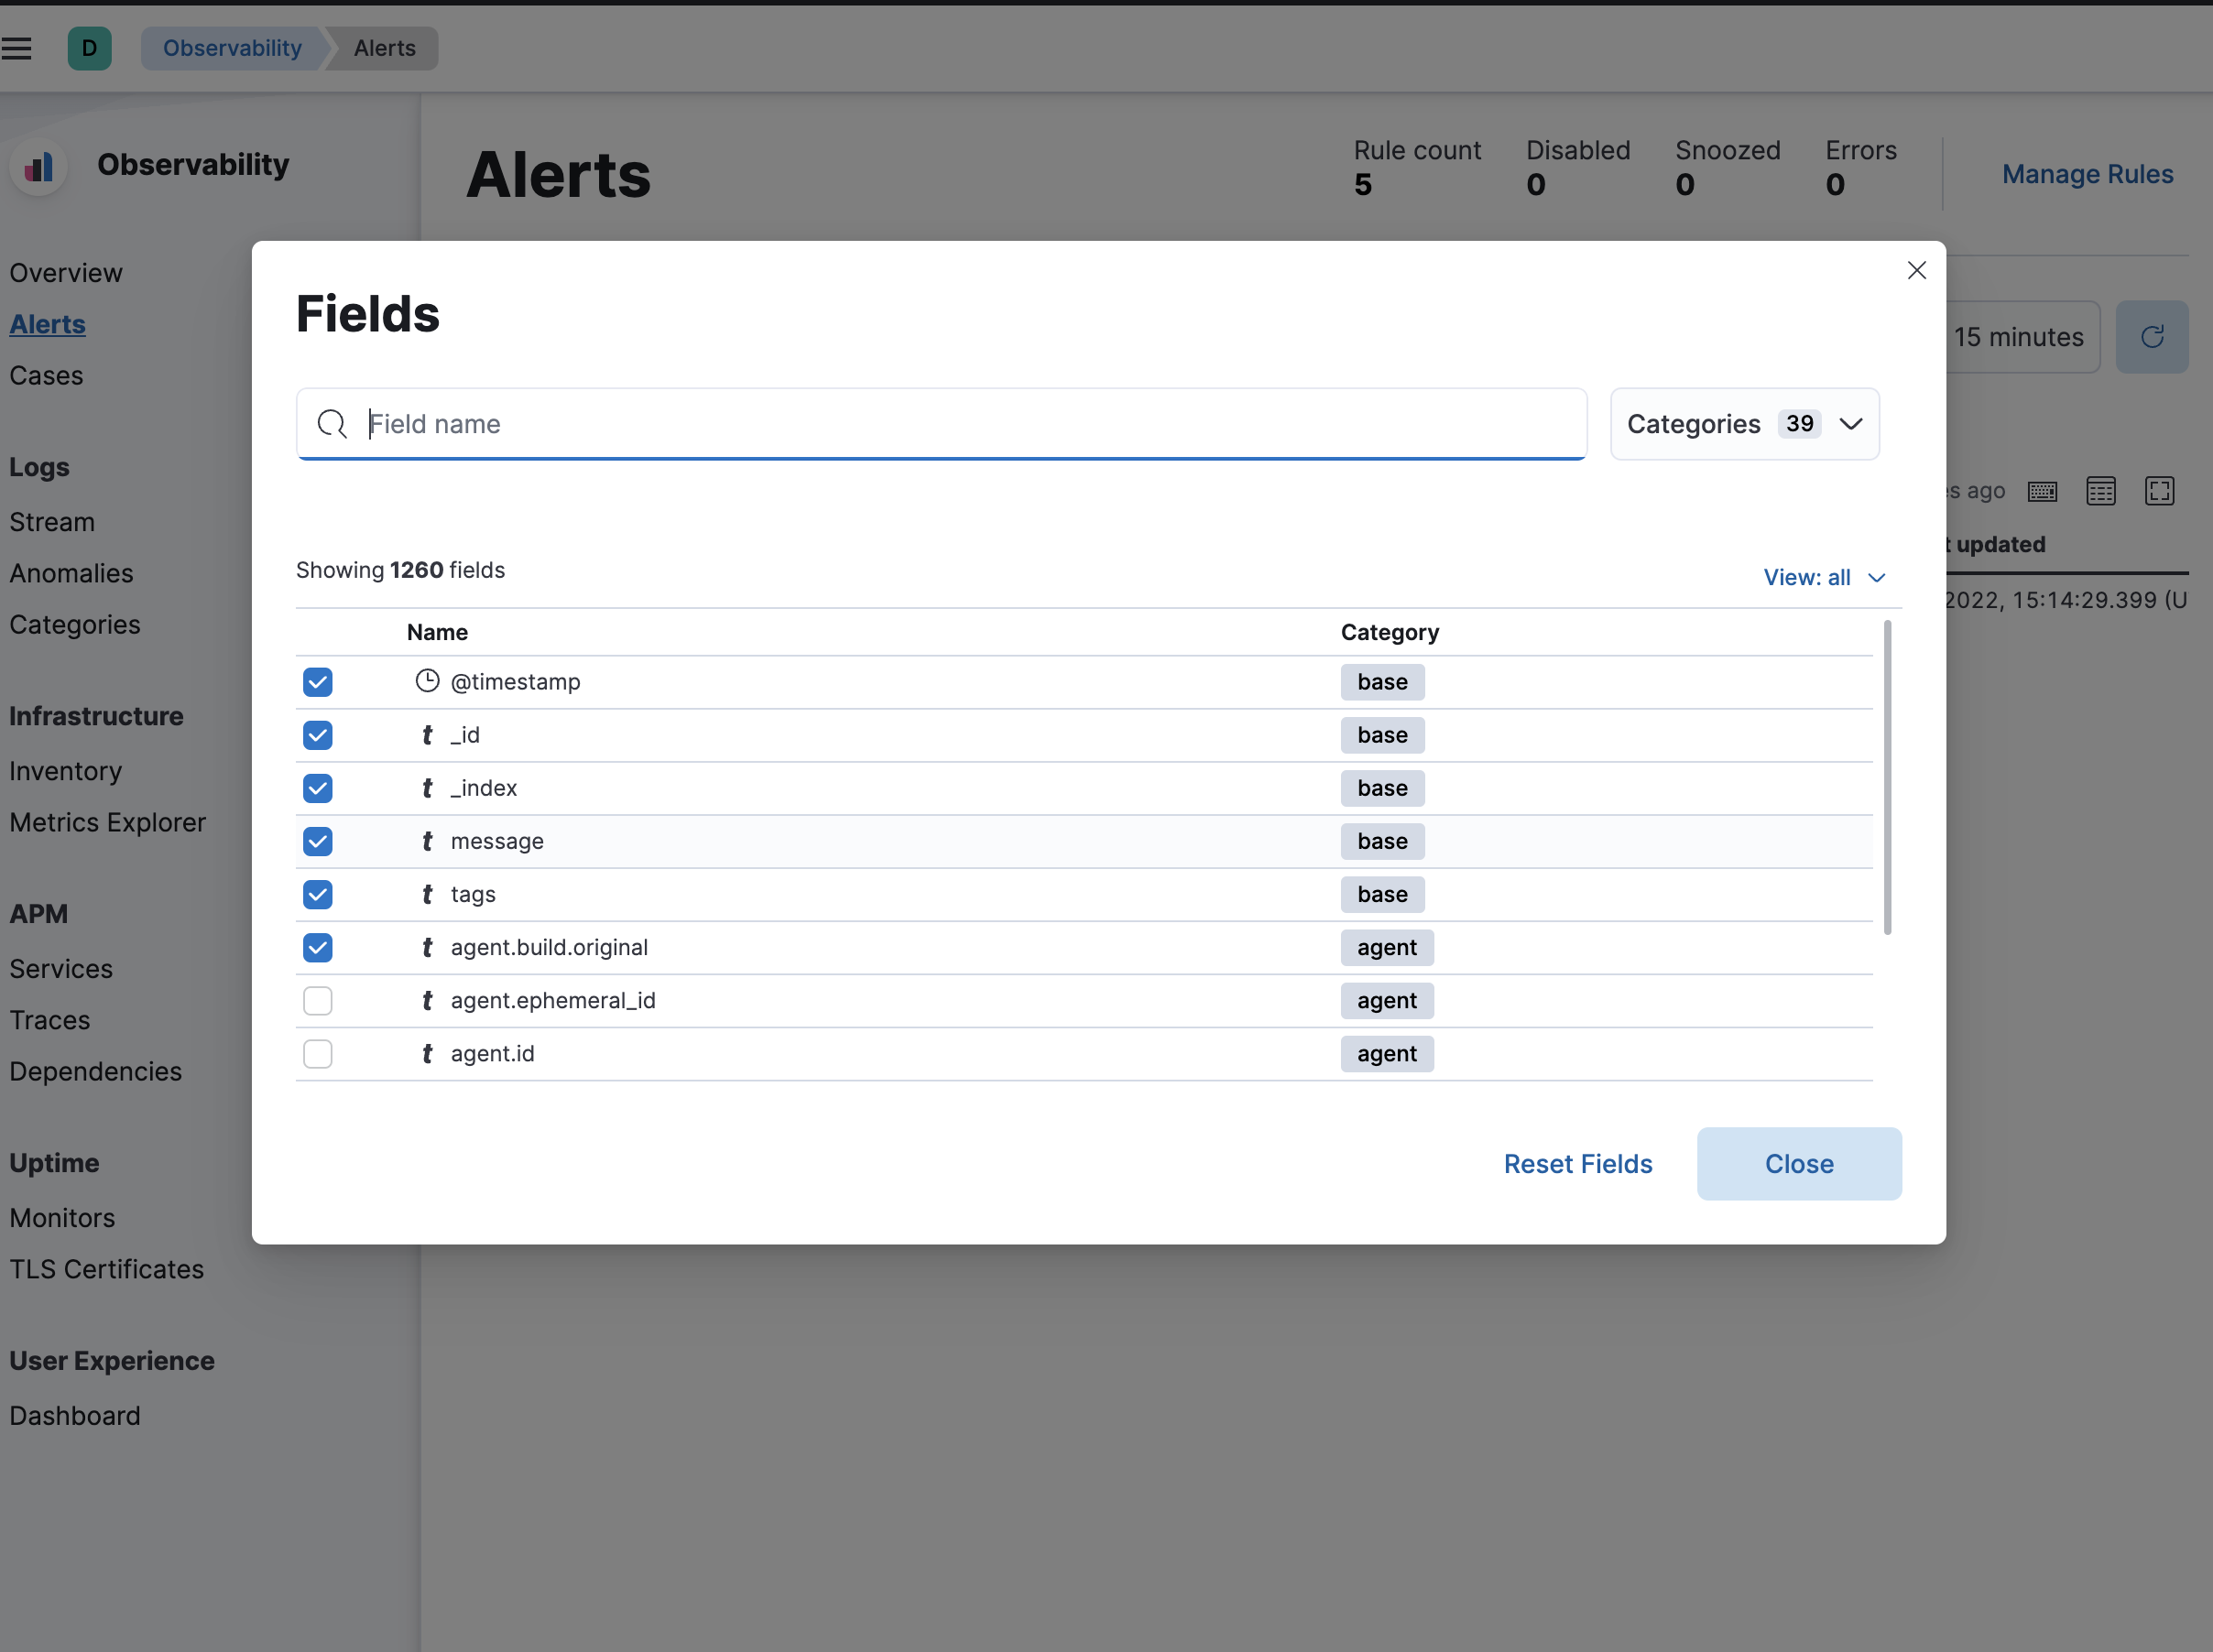Click inside the Field name input

coord(900,424)
